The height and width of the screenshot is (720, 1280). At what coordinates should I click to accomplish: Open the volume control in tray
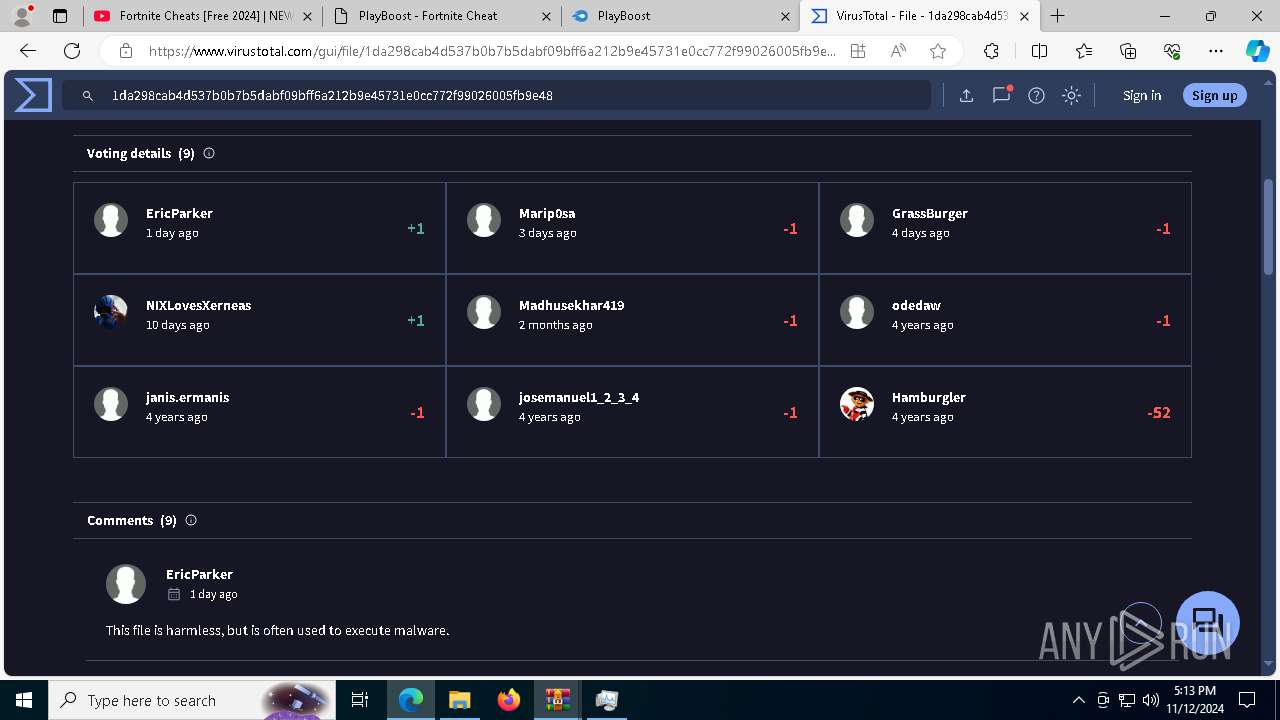tap(1151, 700)
